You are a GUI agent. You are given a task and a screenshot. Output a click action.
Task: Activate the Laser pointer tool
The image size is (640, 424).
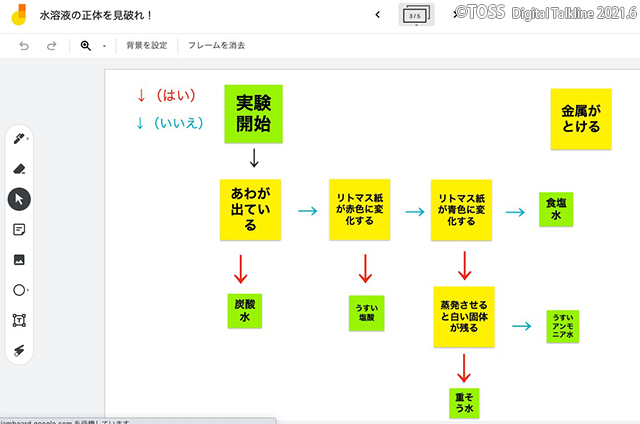[19, 350]
